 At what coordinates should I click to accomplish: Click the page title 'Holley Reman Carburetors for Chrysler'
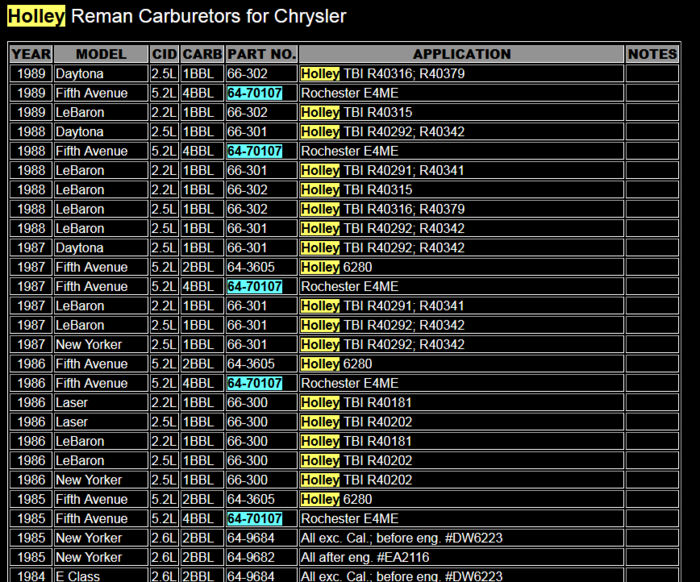pos(177,17)
